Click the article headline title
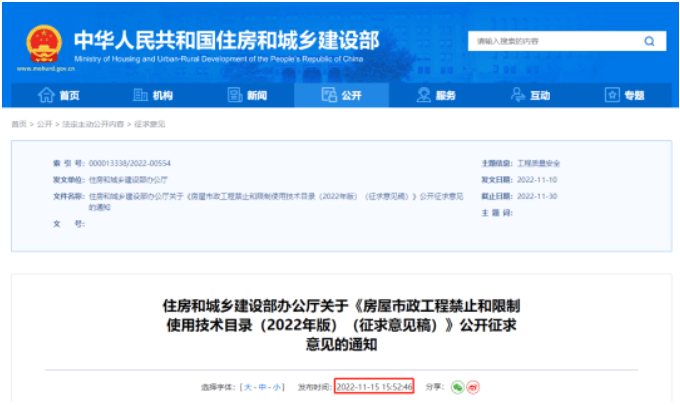Image resolution: width=680 pixels, height=405 pixels. point(341,325)
